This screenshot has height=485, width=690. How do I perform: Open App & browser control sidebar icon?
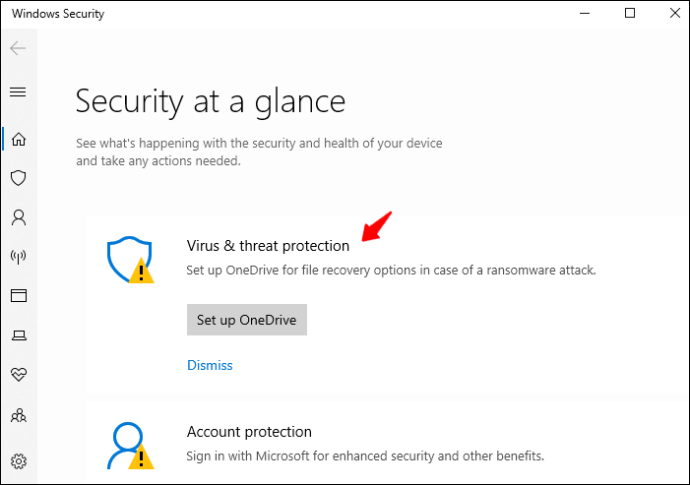[18, 295]
